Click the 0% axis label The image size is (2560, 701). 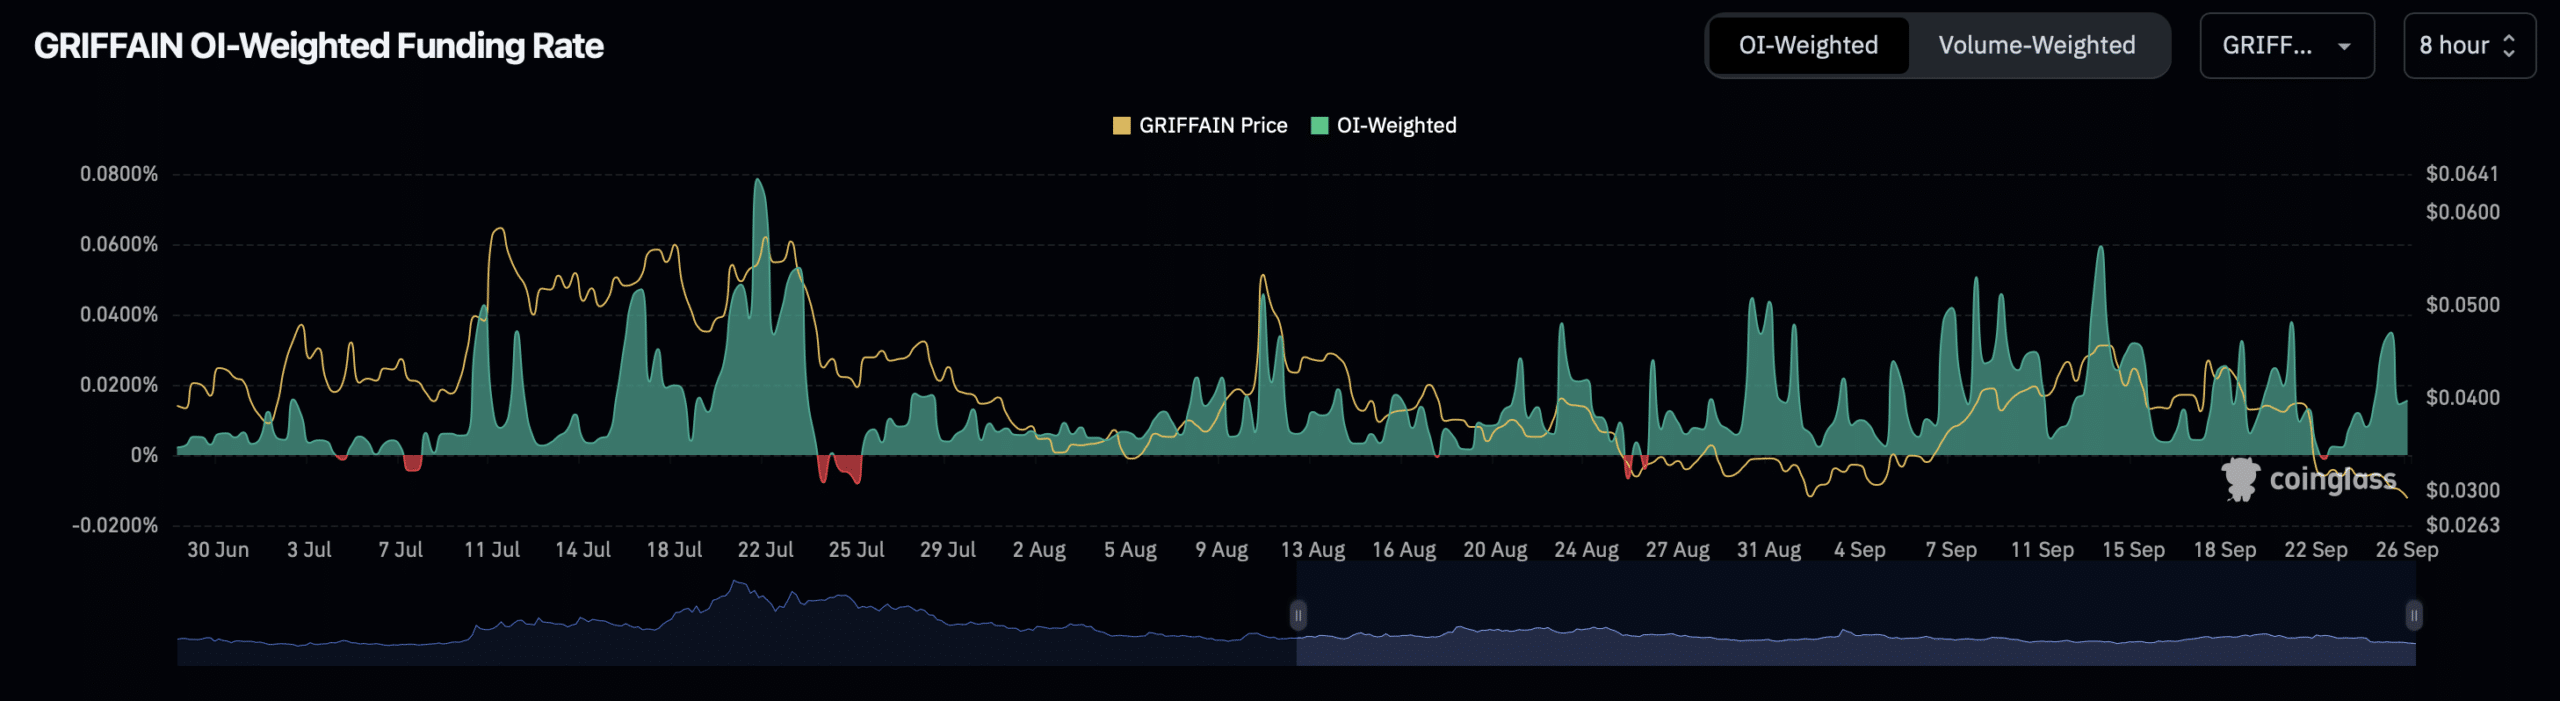pyautogui.click(x=144, y=455)
